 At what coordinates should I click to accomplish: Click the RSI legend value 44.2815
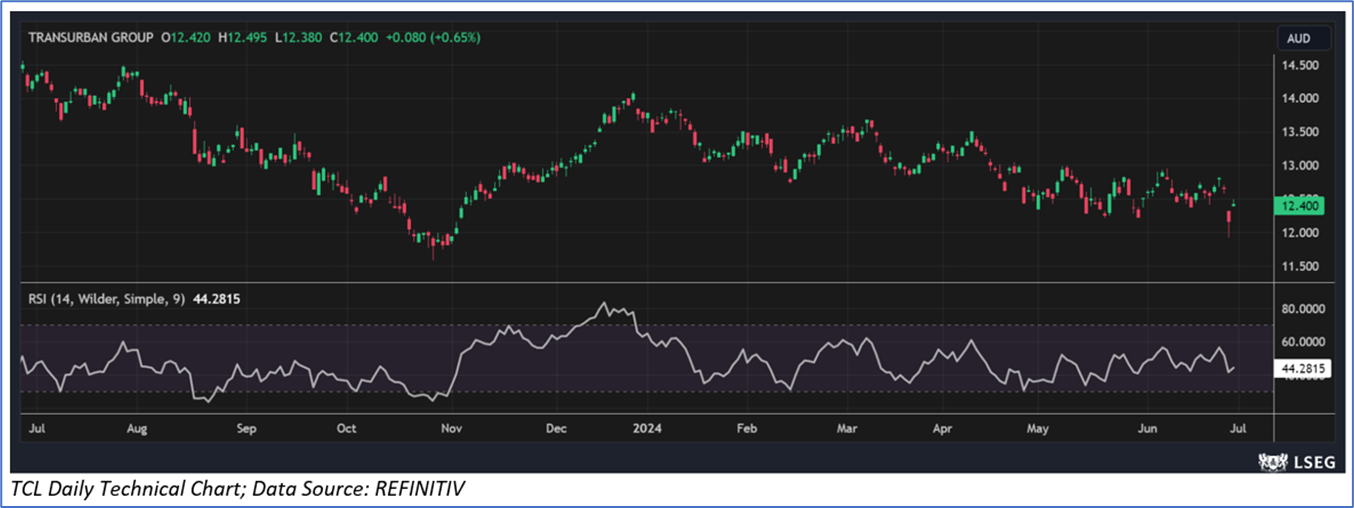[217, 298]
